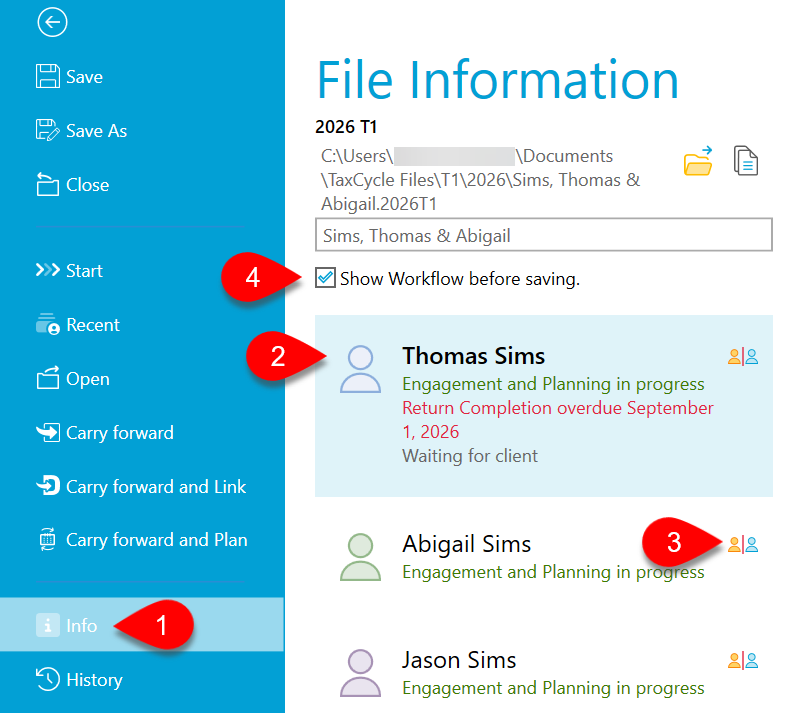Click the Info 'i' icon
The width and height of the screenshot is (785, 713).
(48, 625)
